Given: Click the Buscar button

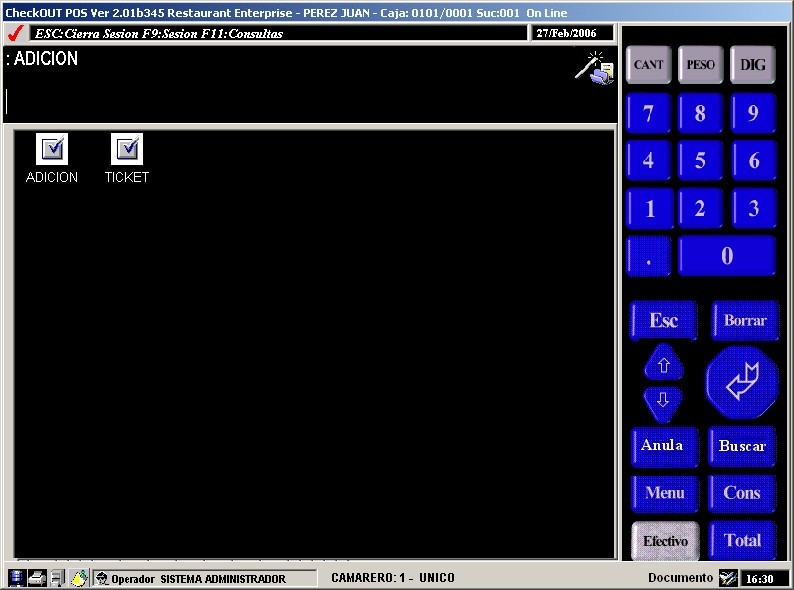Looking at the screenshot, I should 742,446.
